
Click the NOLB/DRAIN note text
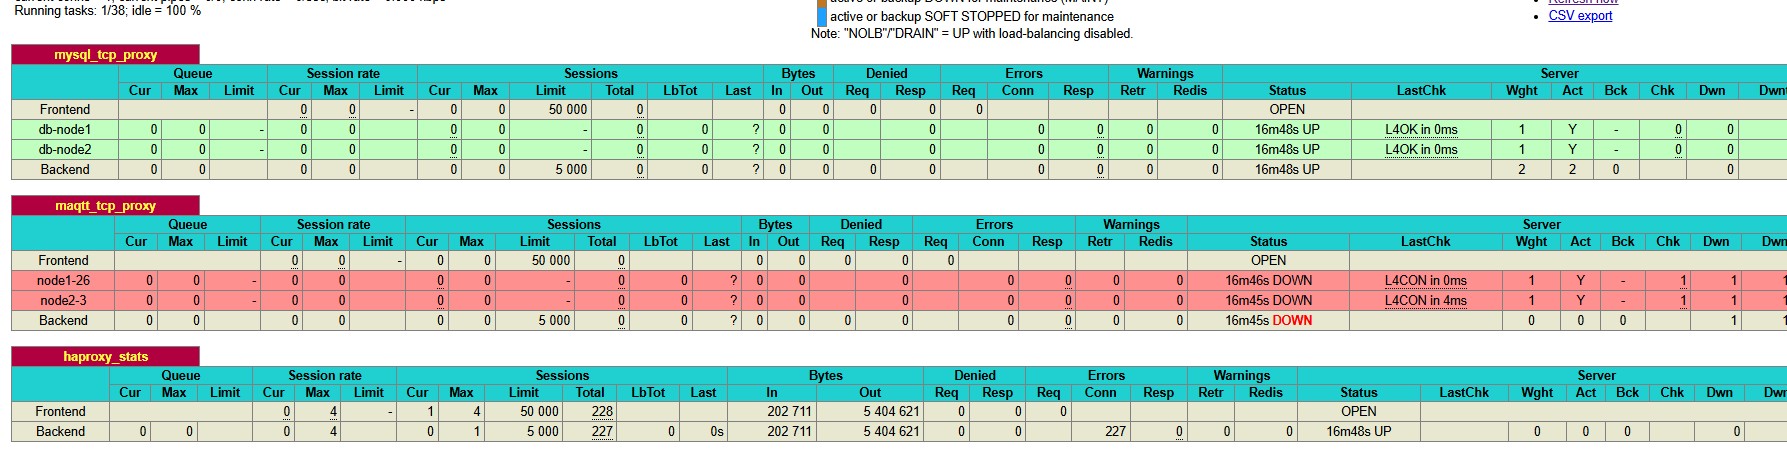pyautogui.click(x=972, y=34)
